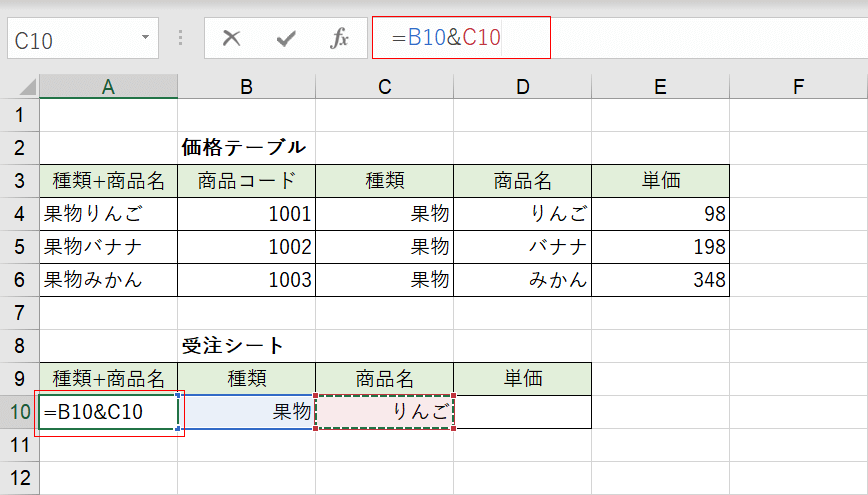Select row 12 header
This screenshot has height=495, width=868.
tap(19, 478)
